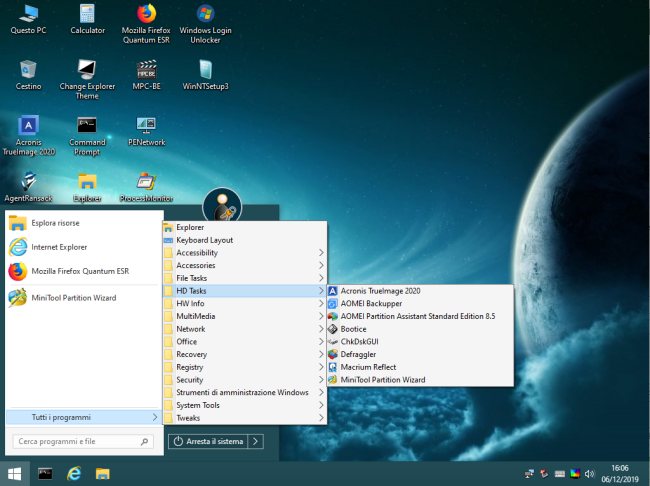
Task: Click the user account picture
Action: [222, 205]
